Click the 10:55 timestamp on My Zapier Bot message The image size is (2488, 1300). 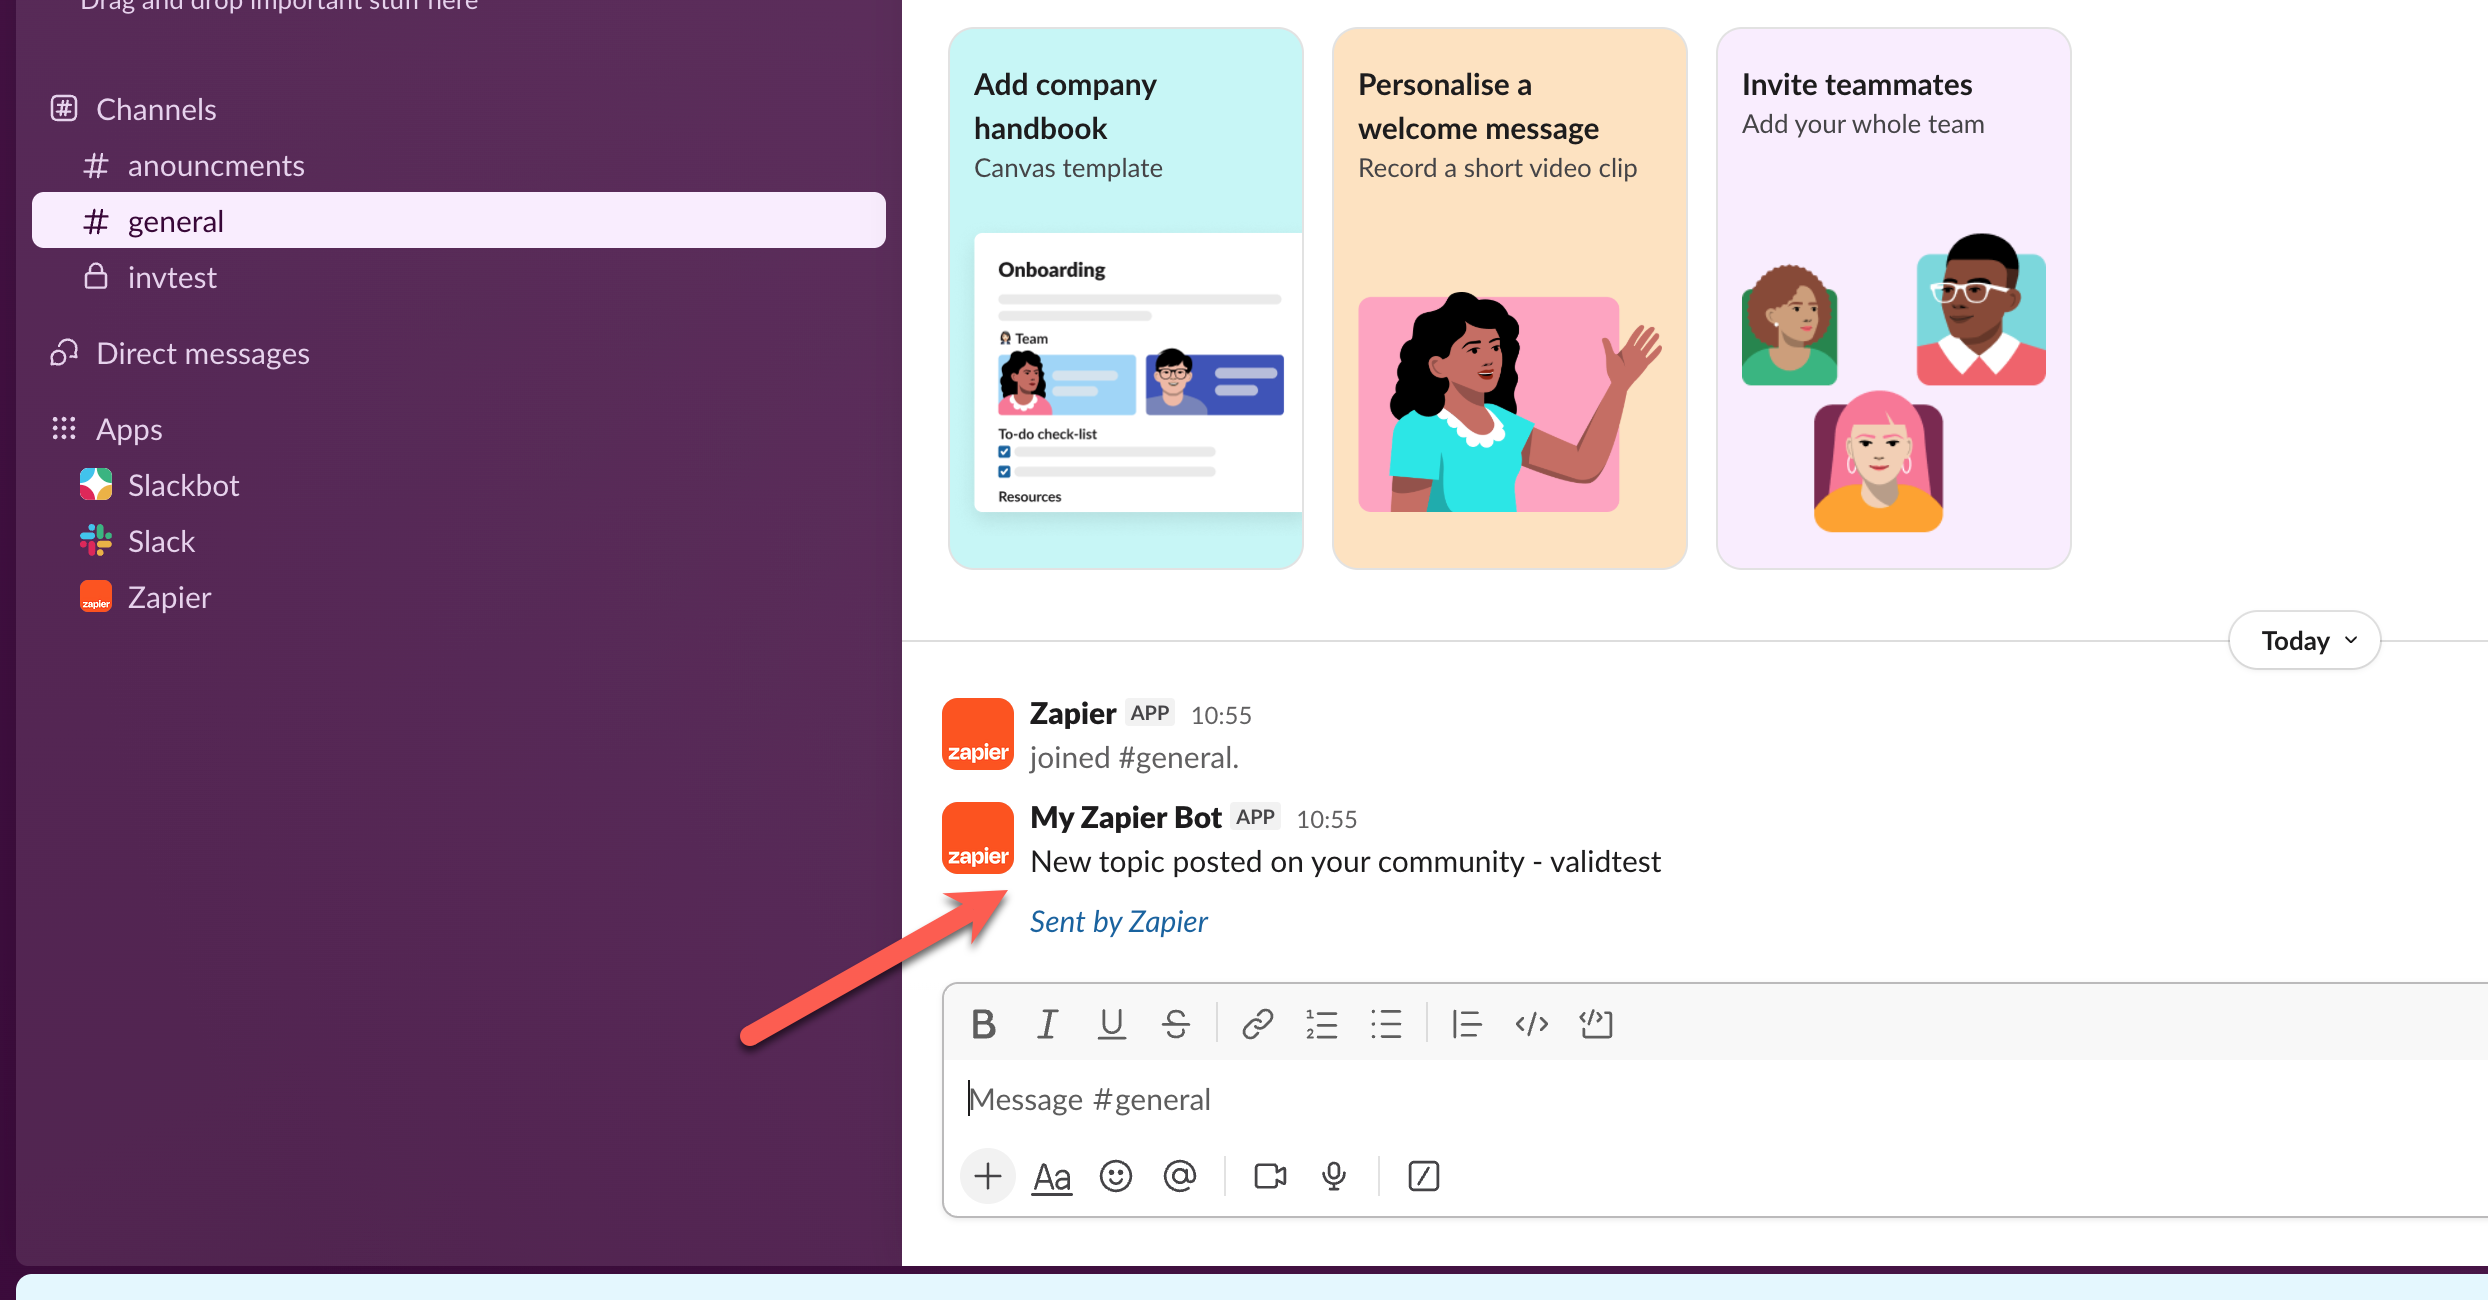click(1327, 819)
